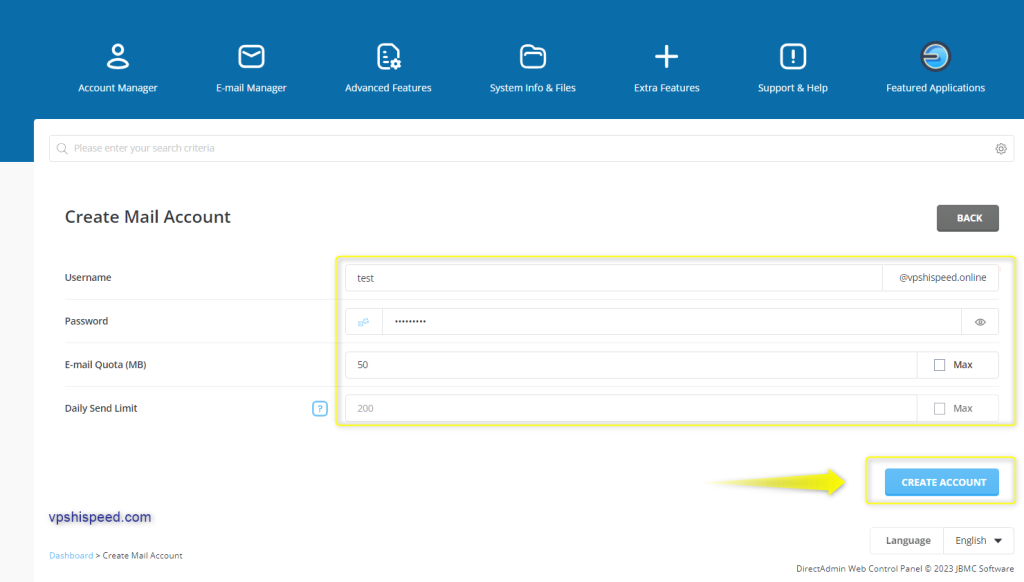Follow the Dashboard breadcrumb link

(70, 555)
